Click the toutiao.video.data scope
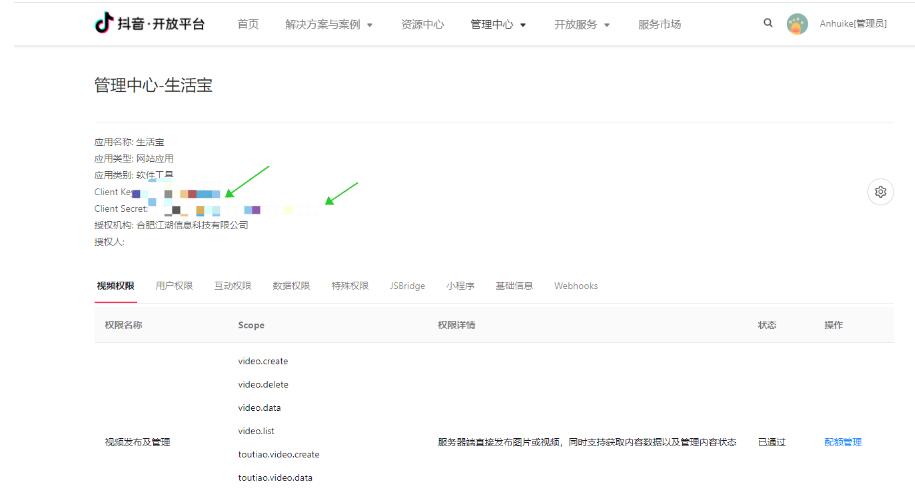Viewport: 915px width, 496px height. pyautogui.click(x=275, y=477)
